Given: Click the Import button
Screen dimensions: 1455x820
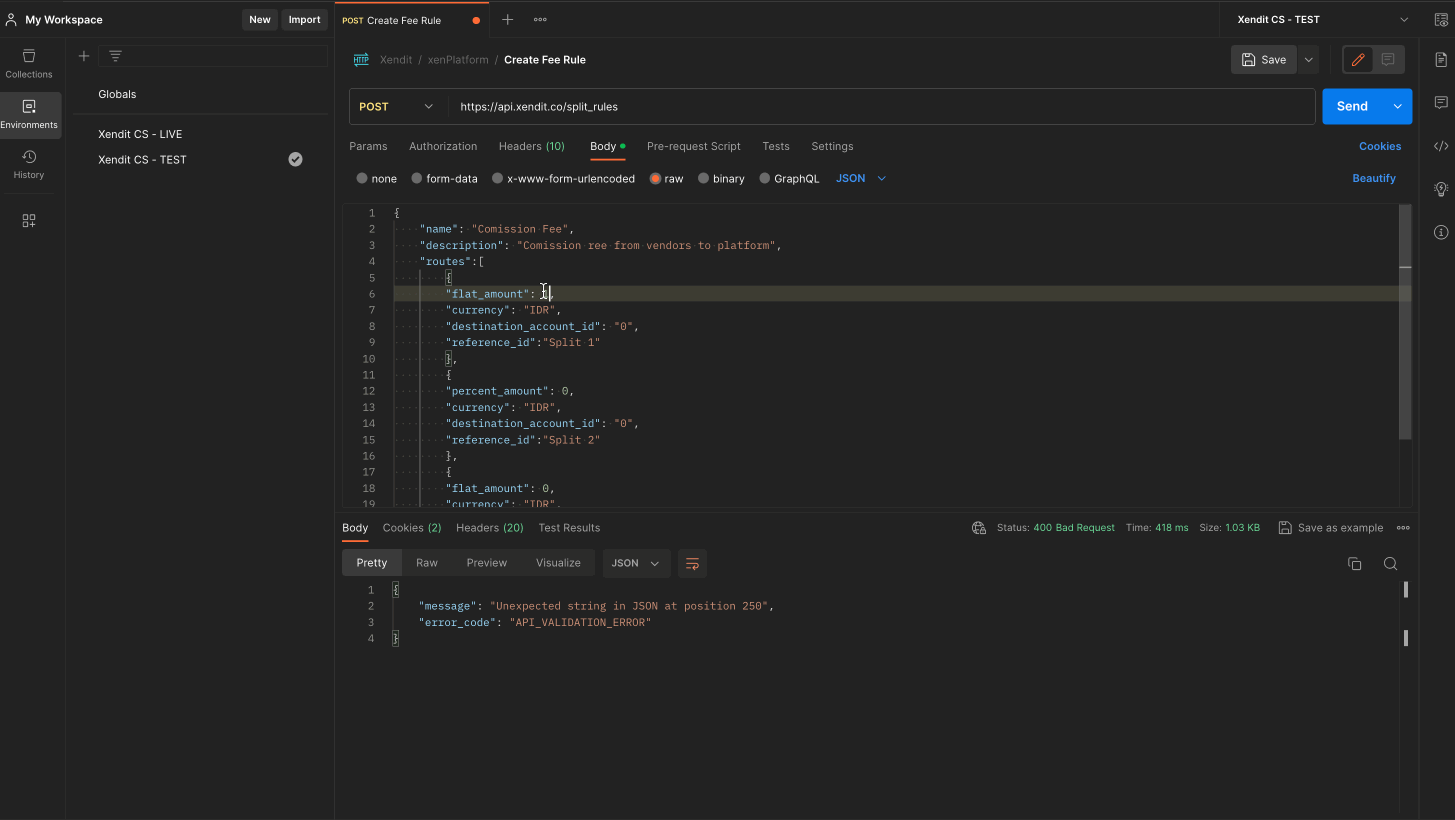Looking at the screenshot, I should click(x=305, y=19).
